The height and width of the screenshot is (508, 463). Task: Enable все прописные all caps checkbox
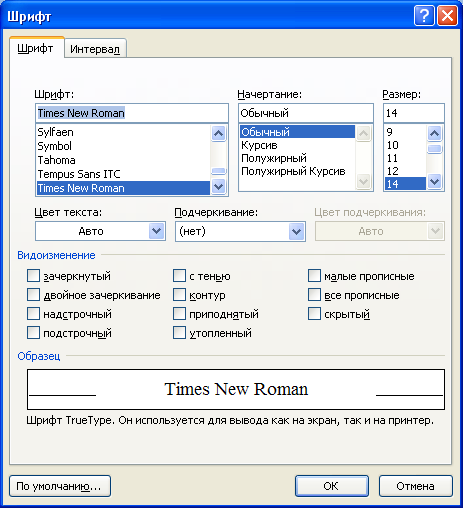pos(314,295)
